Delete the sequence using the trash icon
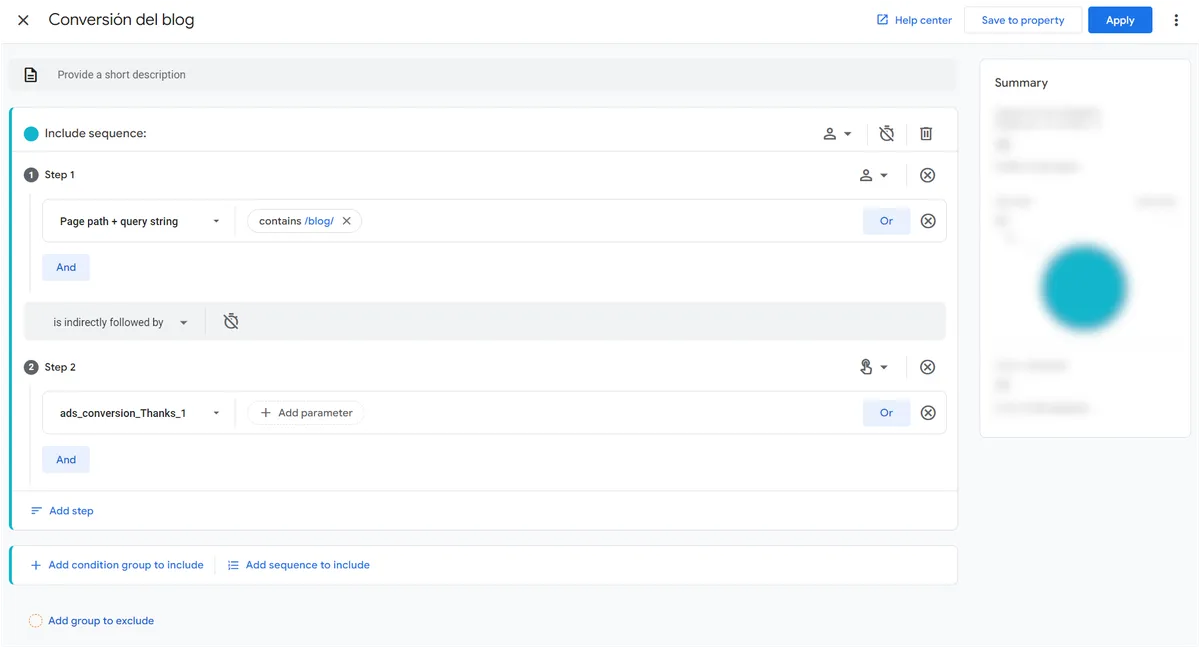The image size is (1200, 648). [x=926, y=132]
